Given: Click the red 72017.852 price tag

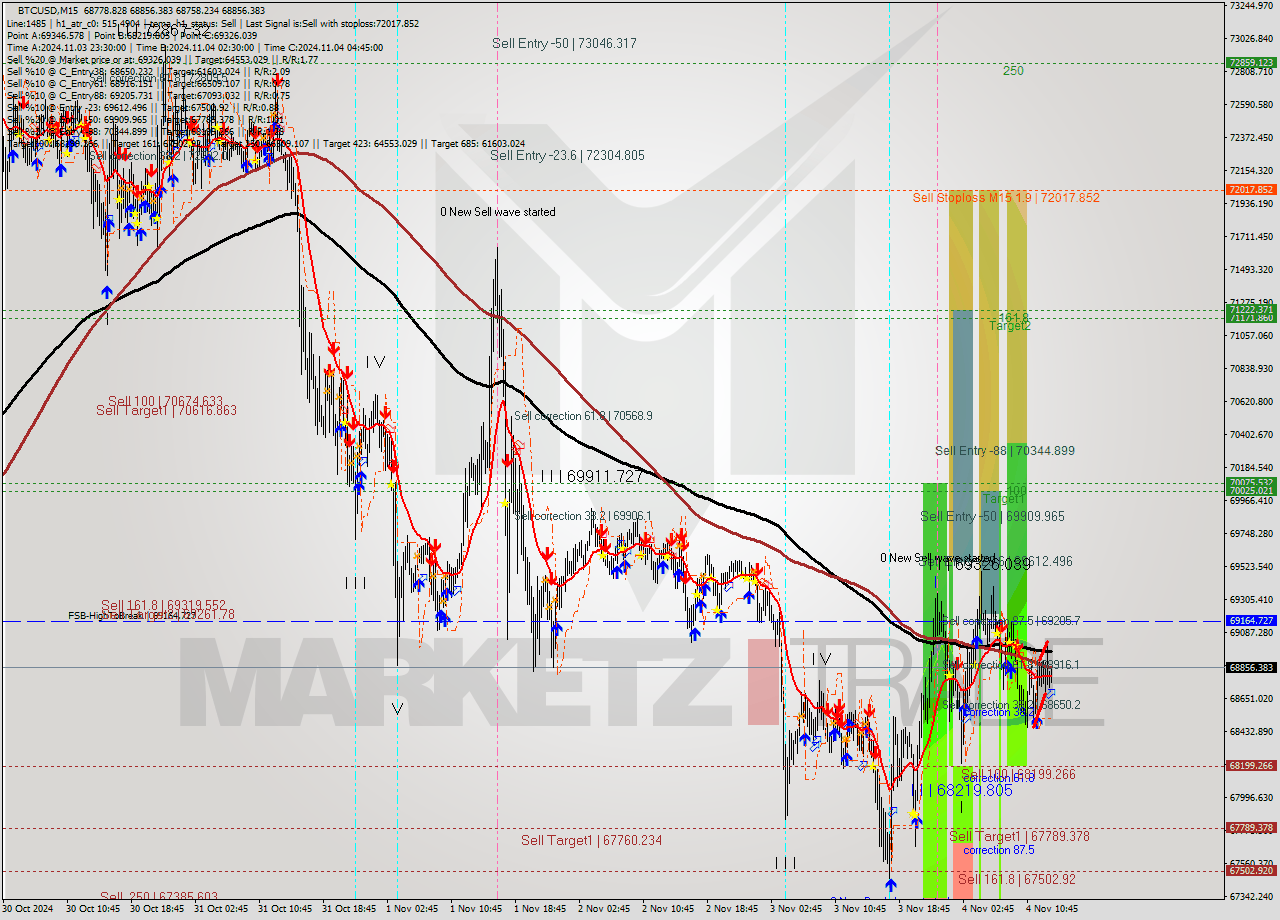Looking at the screenshot, I should 1250,189.
